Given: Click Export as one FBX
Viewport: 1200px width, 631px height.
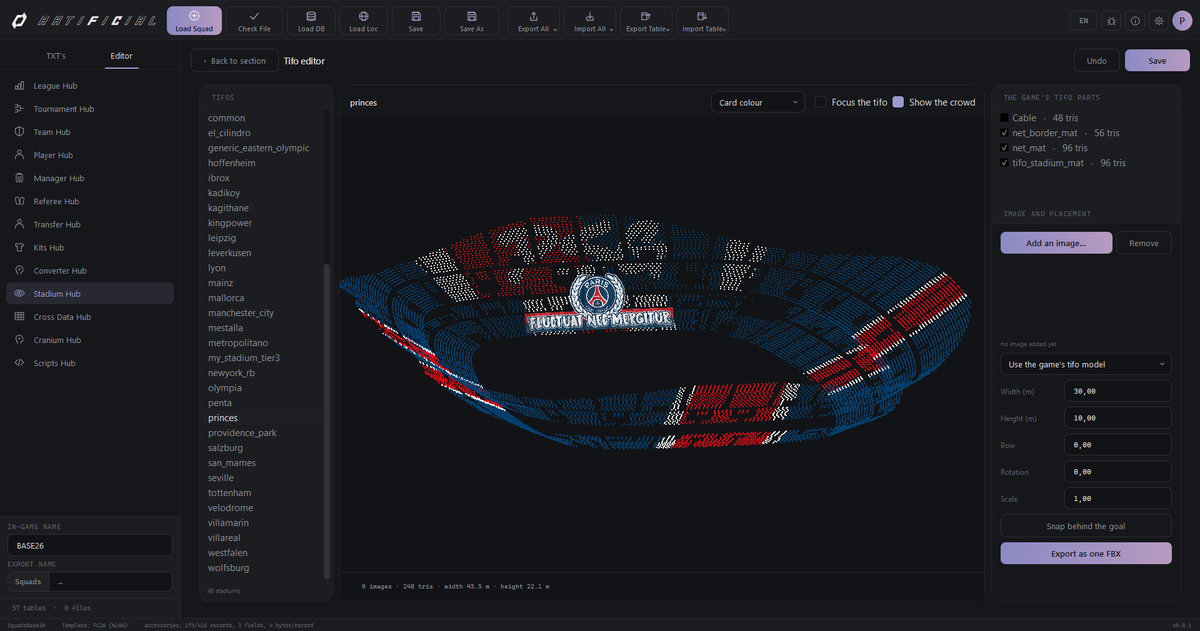Looking at the screenshot, I should (1086, 553).
